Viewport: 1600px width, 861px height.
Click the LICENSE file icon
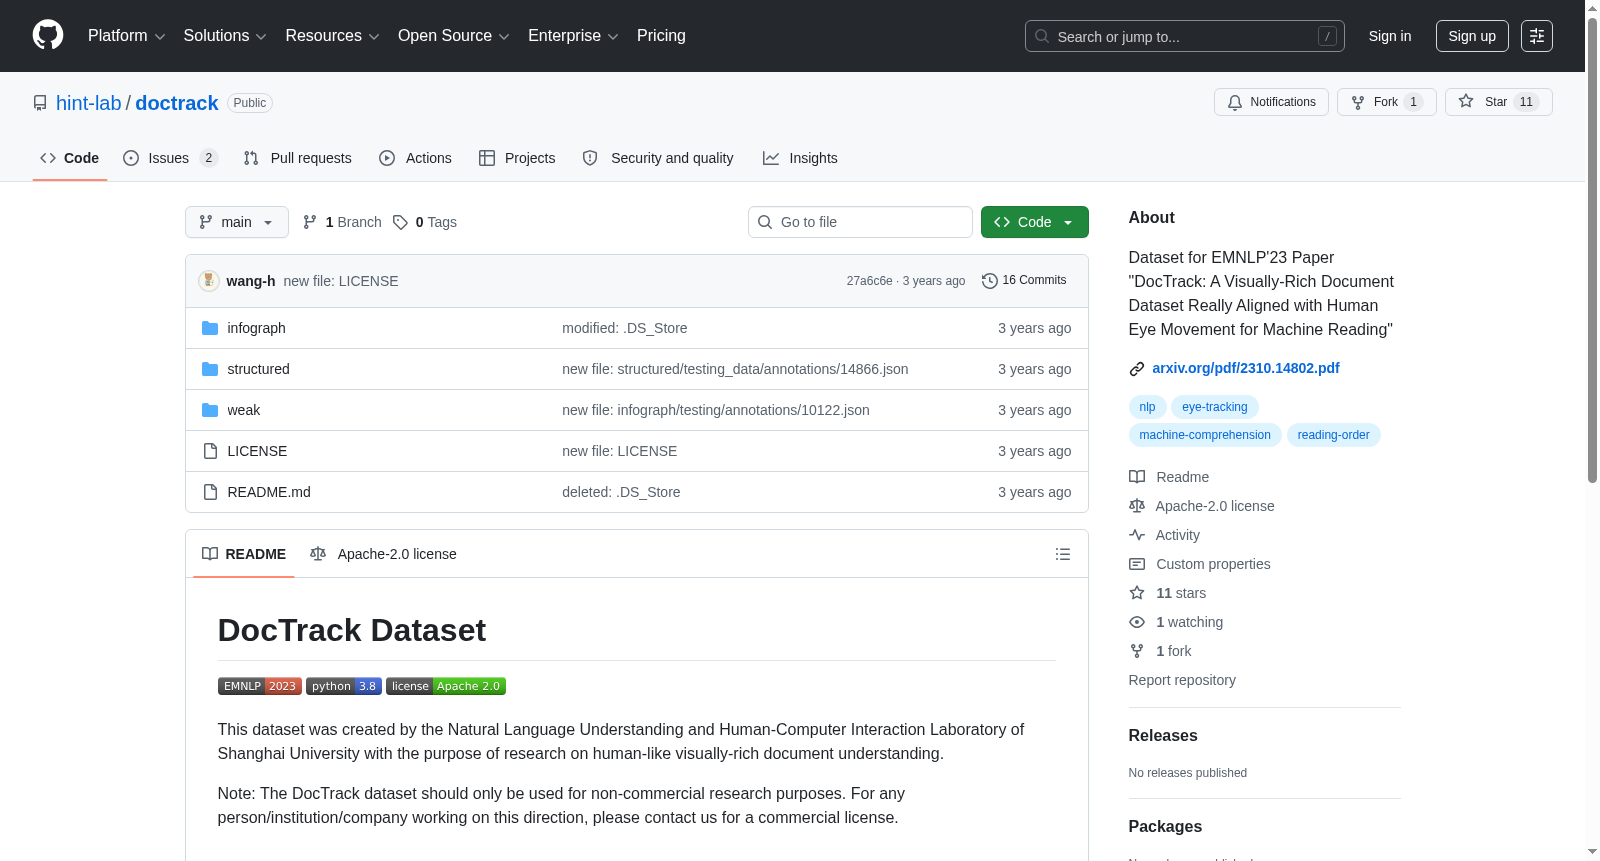[x=210, y=451]
